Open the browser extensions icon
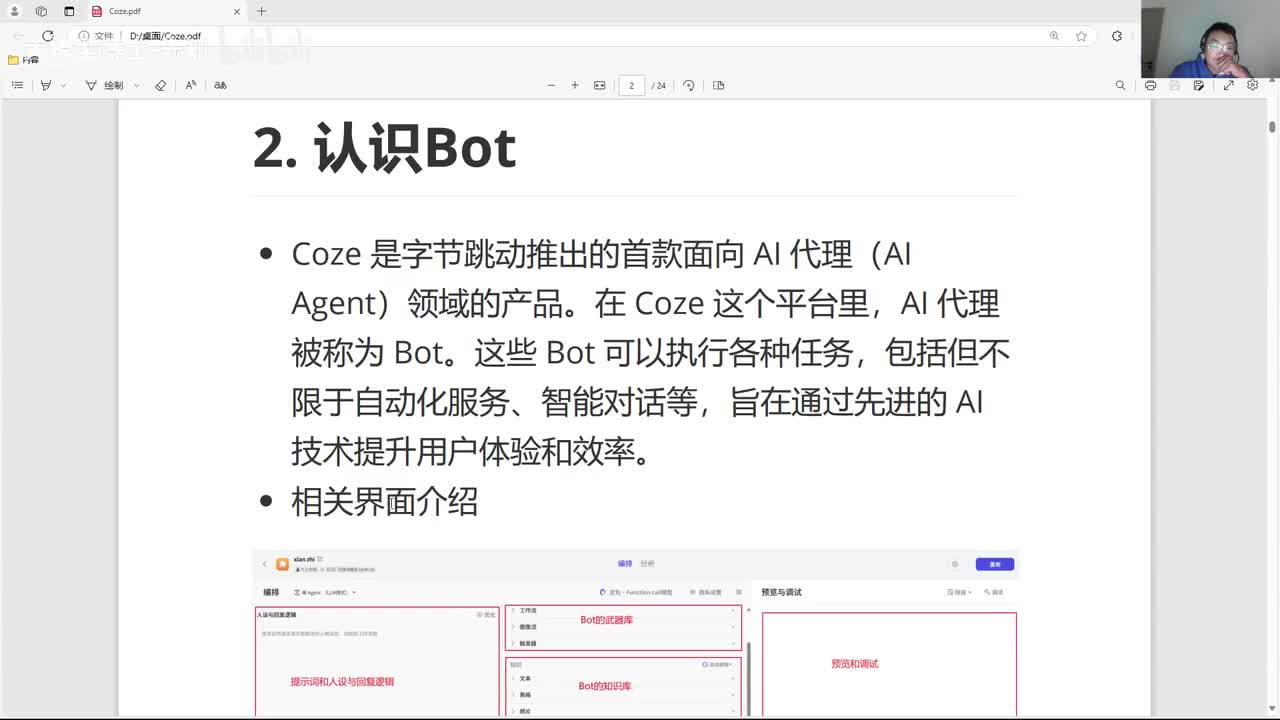The width and height of the screenshot is (1280, 720). coord(1117,36)
